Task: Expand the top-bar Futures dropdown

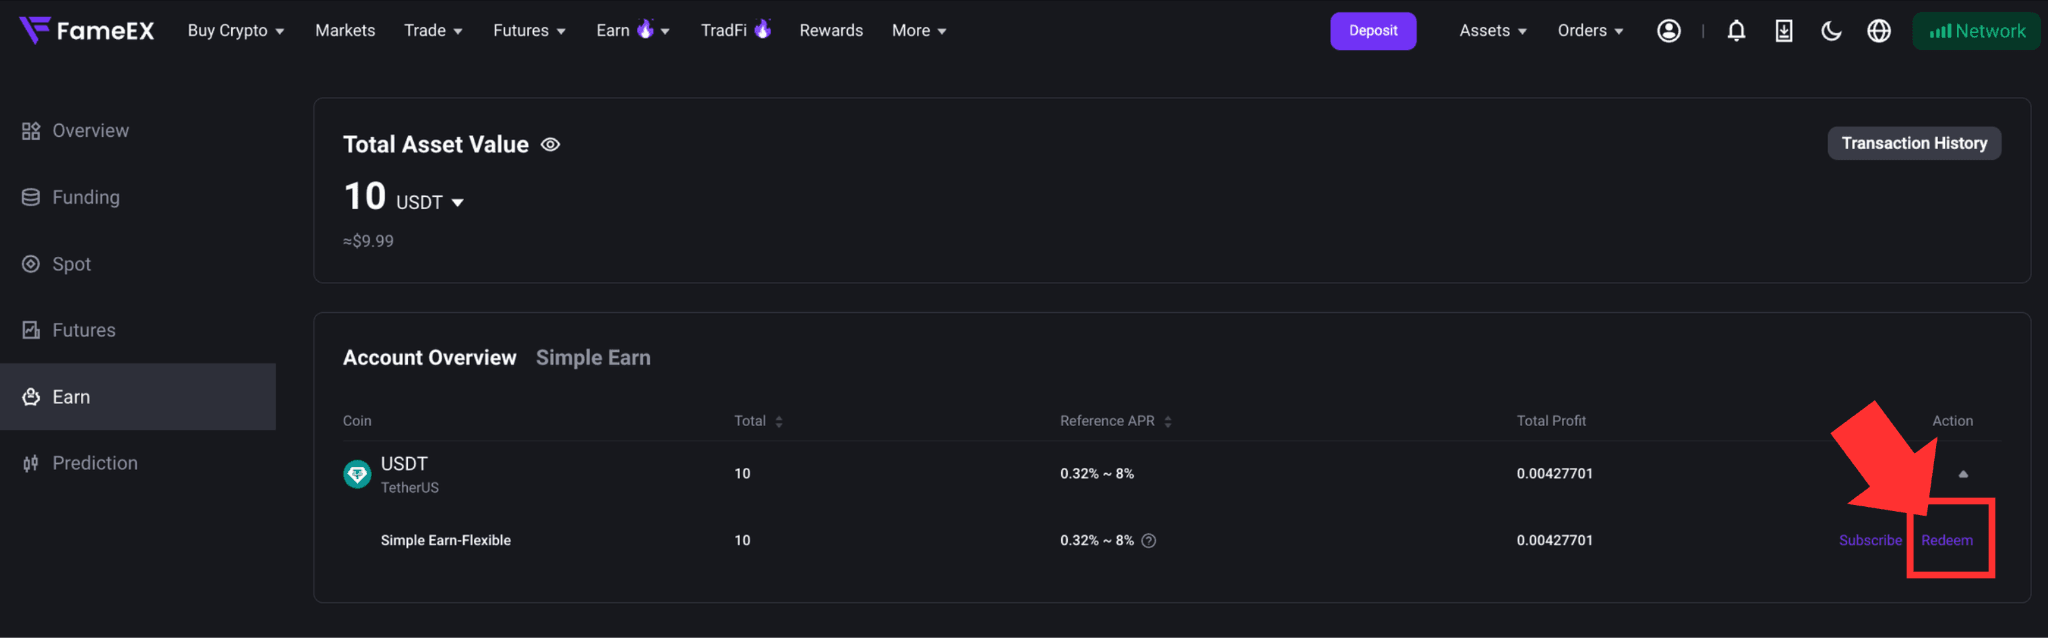Action: coord(529,31)
